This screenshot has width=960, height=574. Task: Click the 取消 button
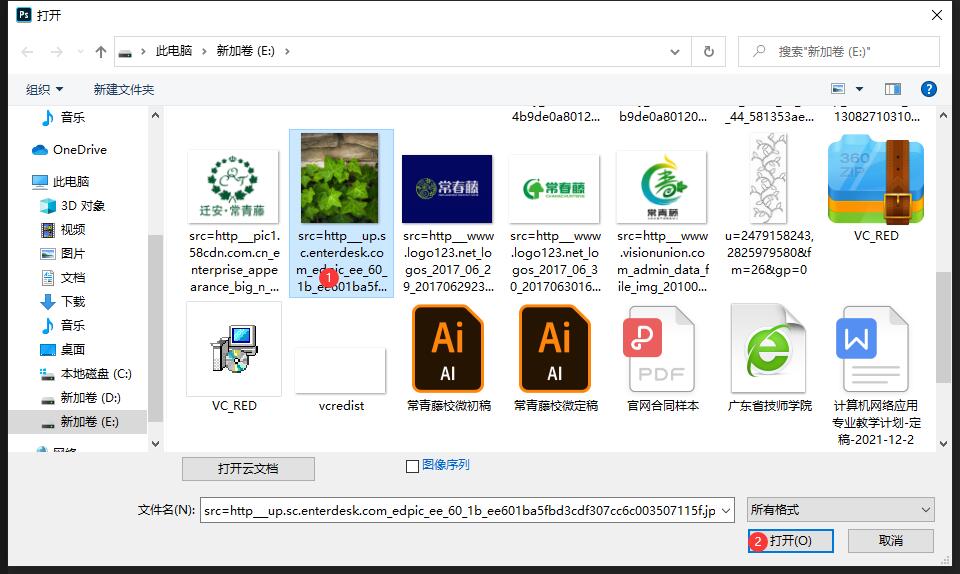click(891, 541)
